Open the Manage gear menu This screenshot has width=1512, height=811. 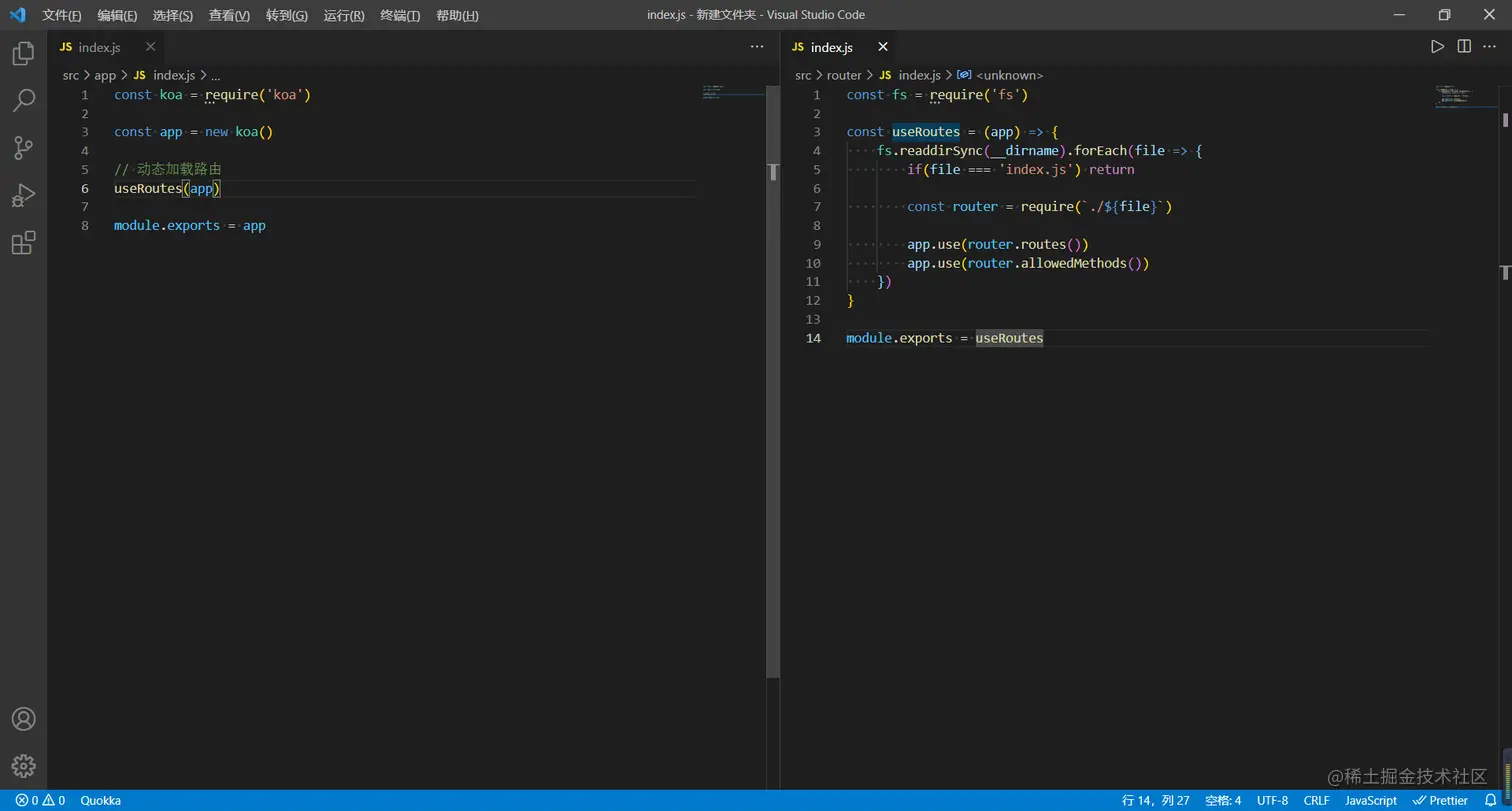coord(23,766)
